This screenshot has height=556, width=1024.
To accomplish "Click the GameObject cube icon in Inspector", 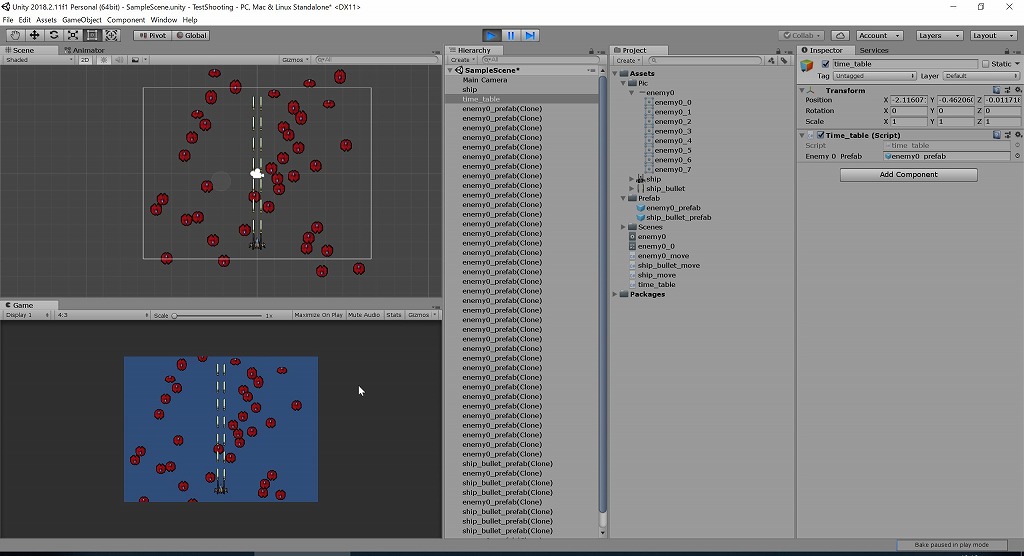I will click(807, 66).
